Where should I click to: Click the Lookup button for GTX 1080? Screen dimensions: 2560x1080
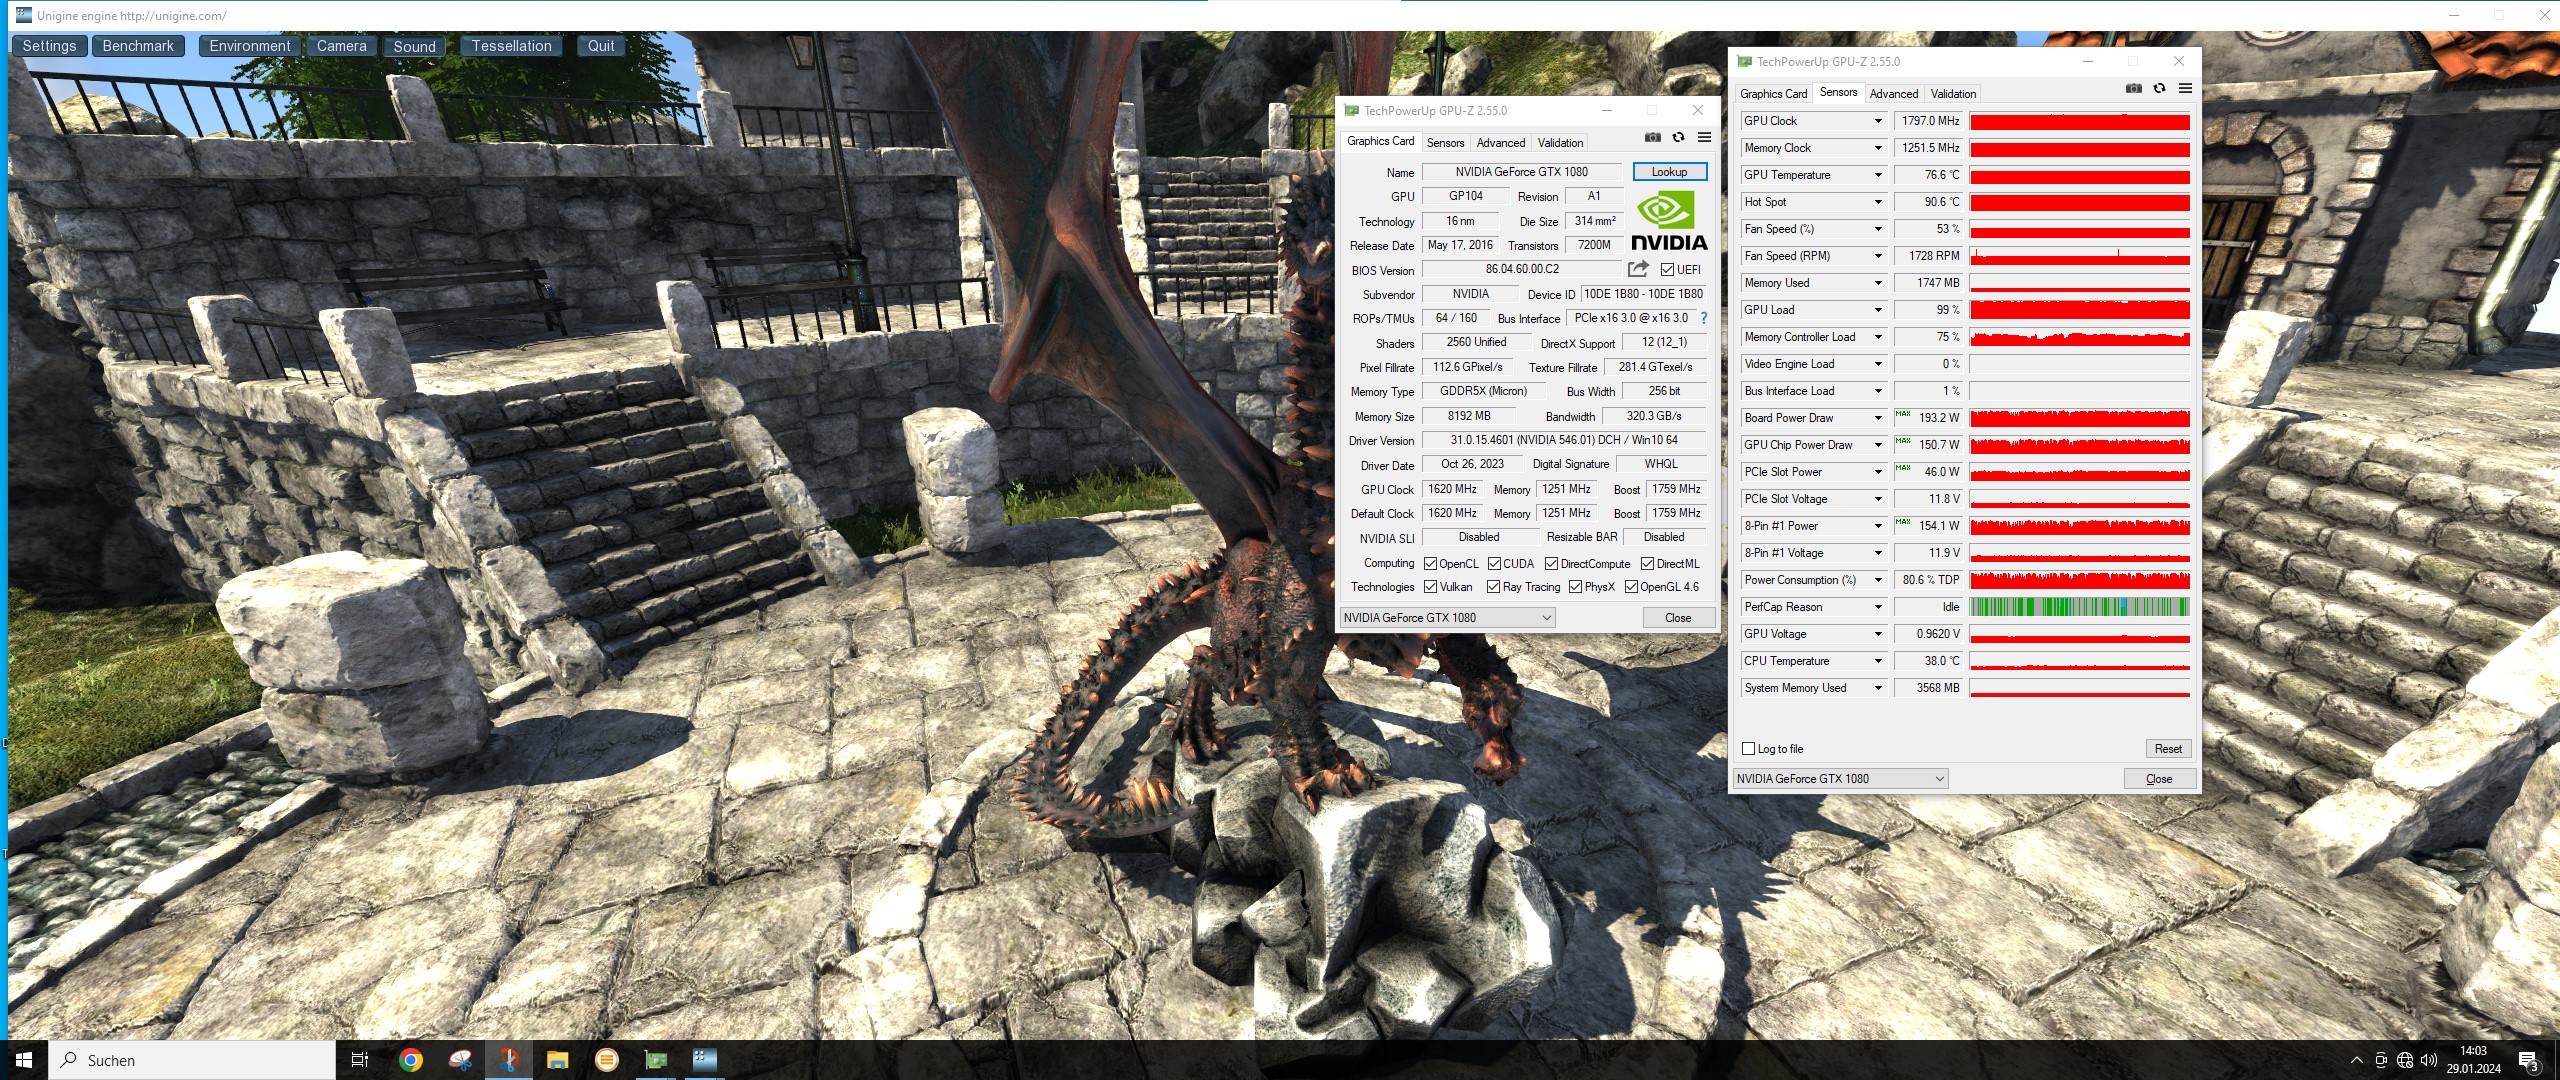[1668, 171]
